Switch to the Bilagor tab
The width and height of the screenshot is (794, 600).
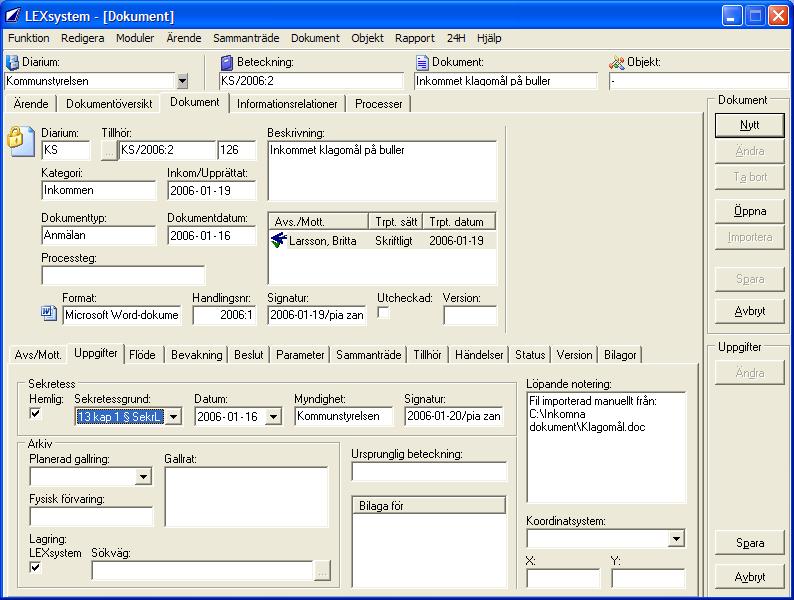pyautogui.click(x=620, y=355)
